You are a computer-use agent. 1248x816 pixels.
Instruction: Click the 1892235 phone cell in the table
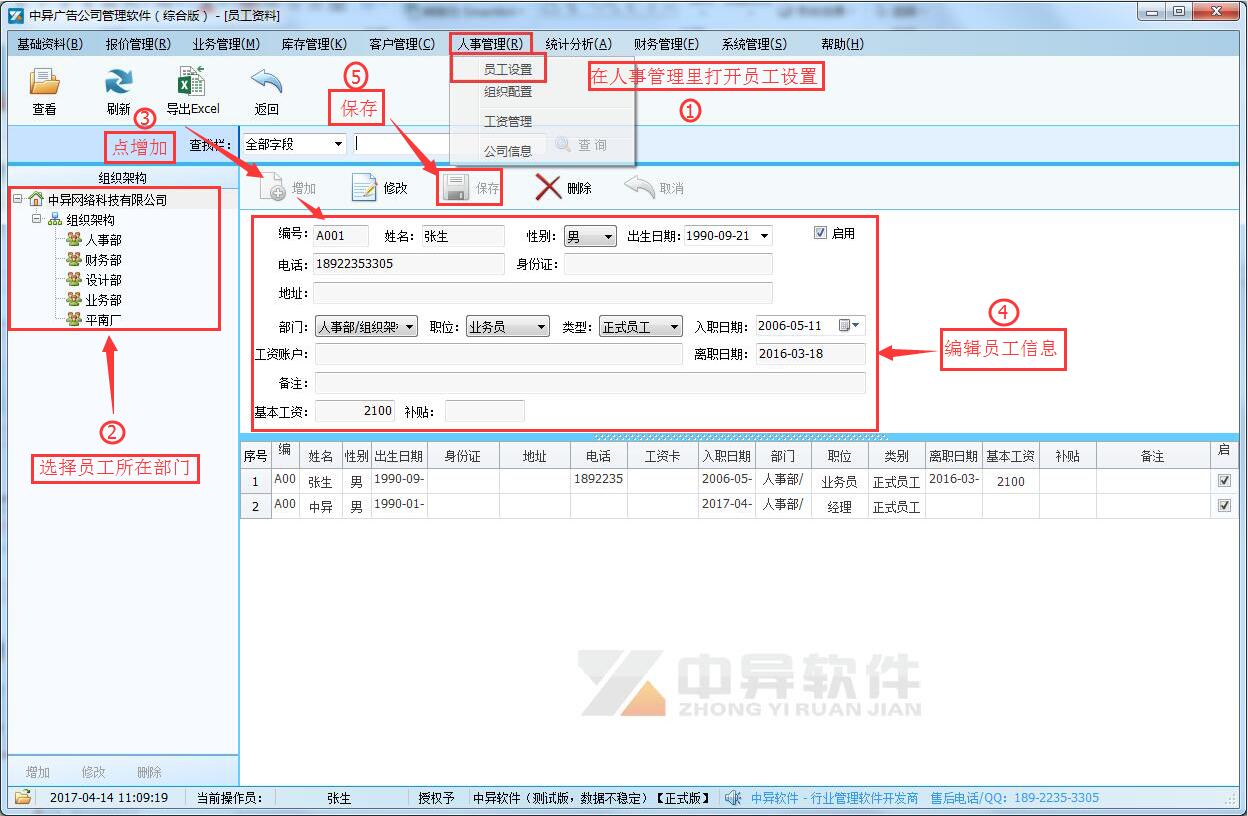[599, 480]
